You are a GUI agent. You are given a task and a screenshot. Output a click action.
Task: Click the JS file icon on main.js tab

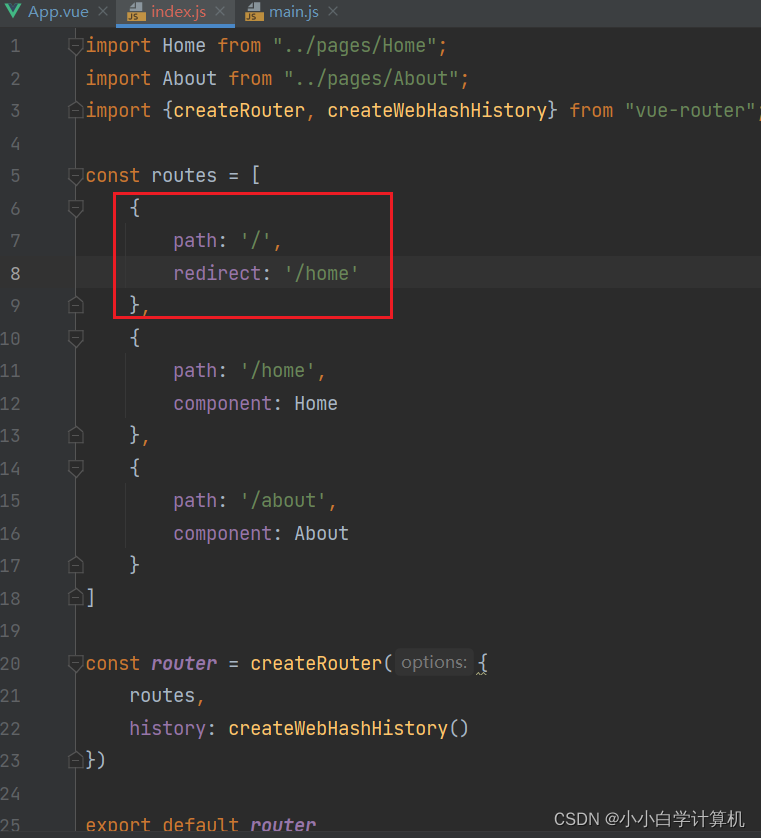tap(254, 12)
